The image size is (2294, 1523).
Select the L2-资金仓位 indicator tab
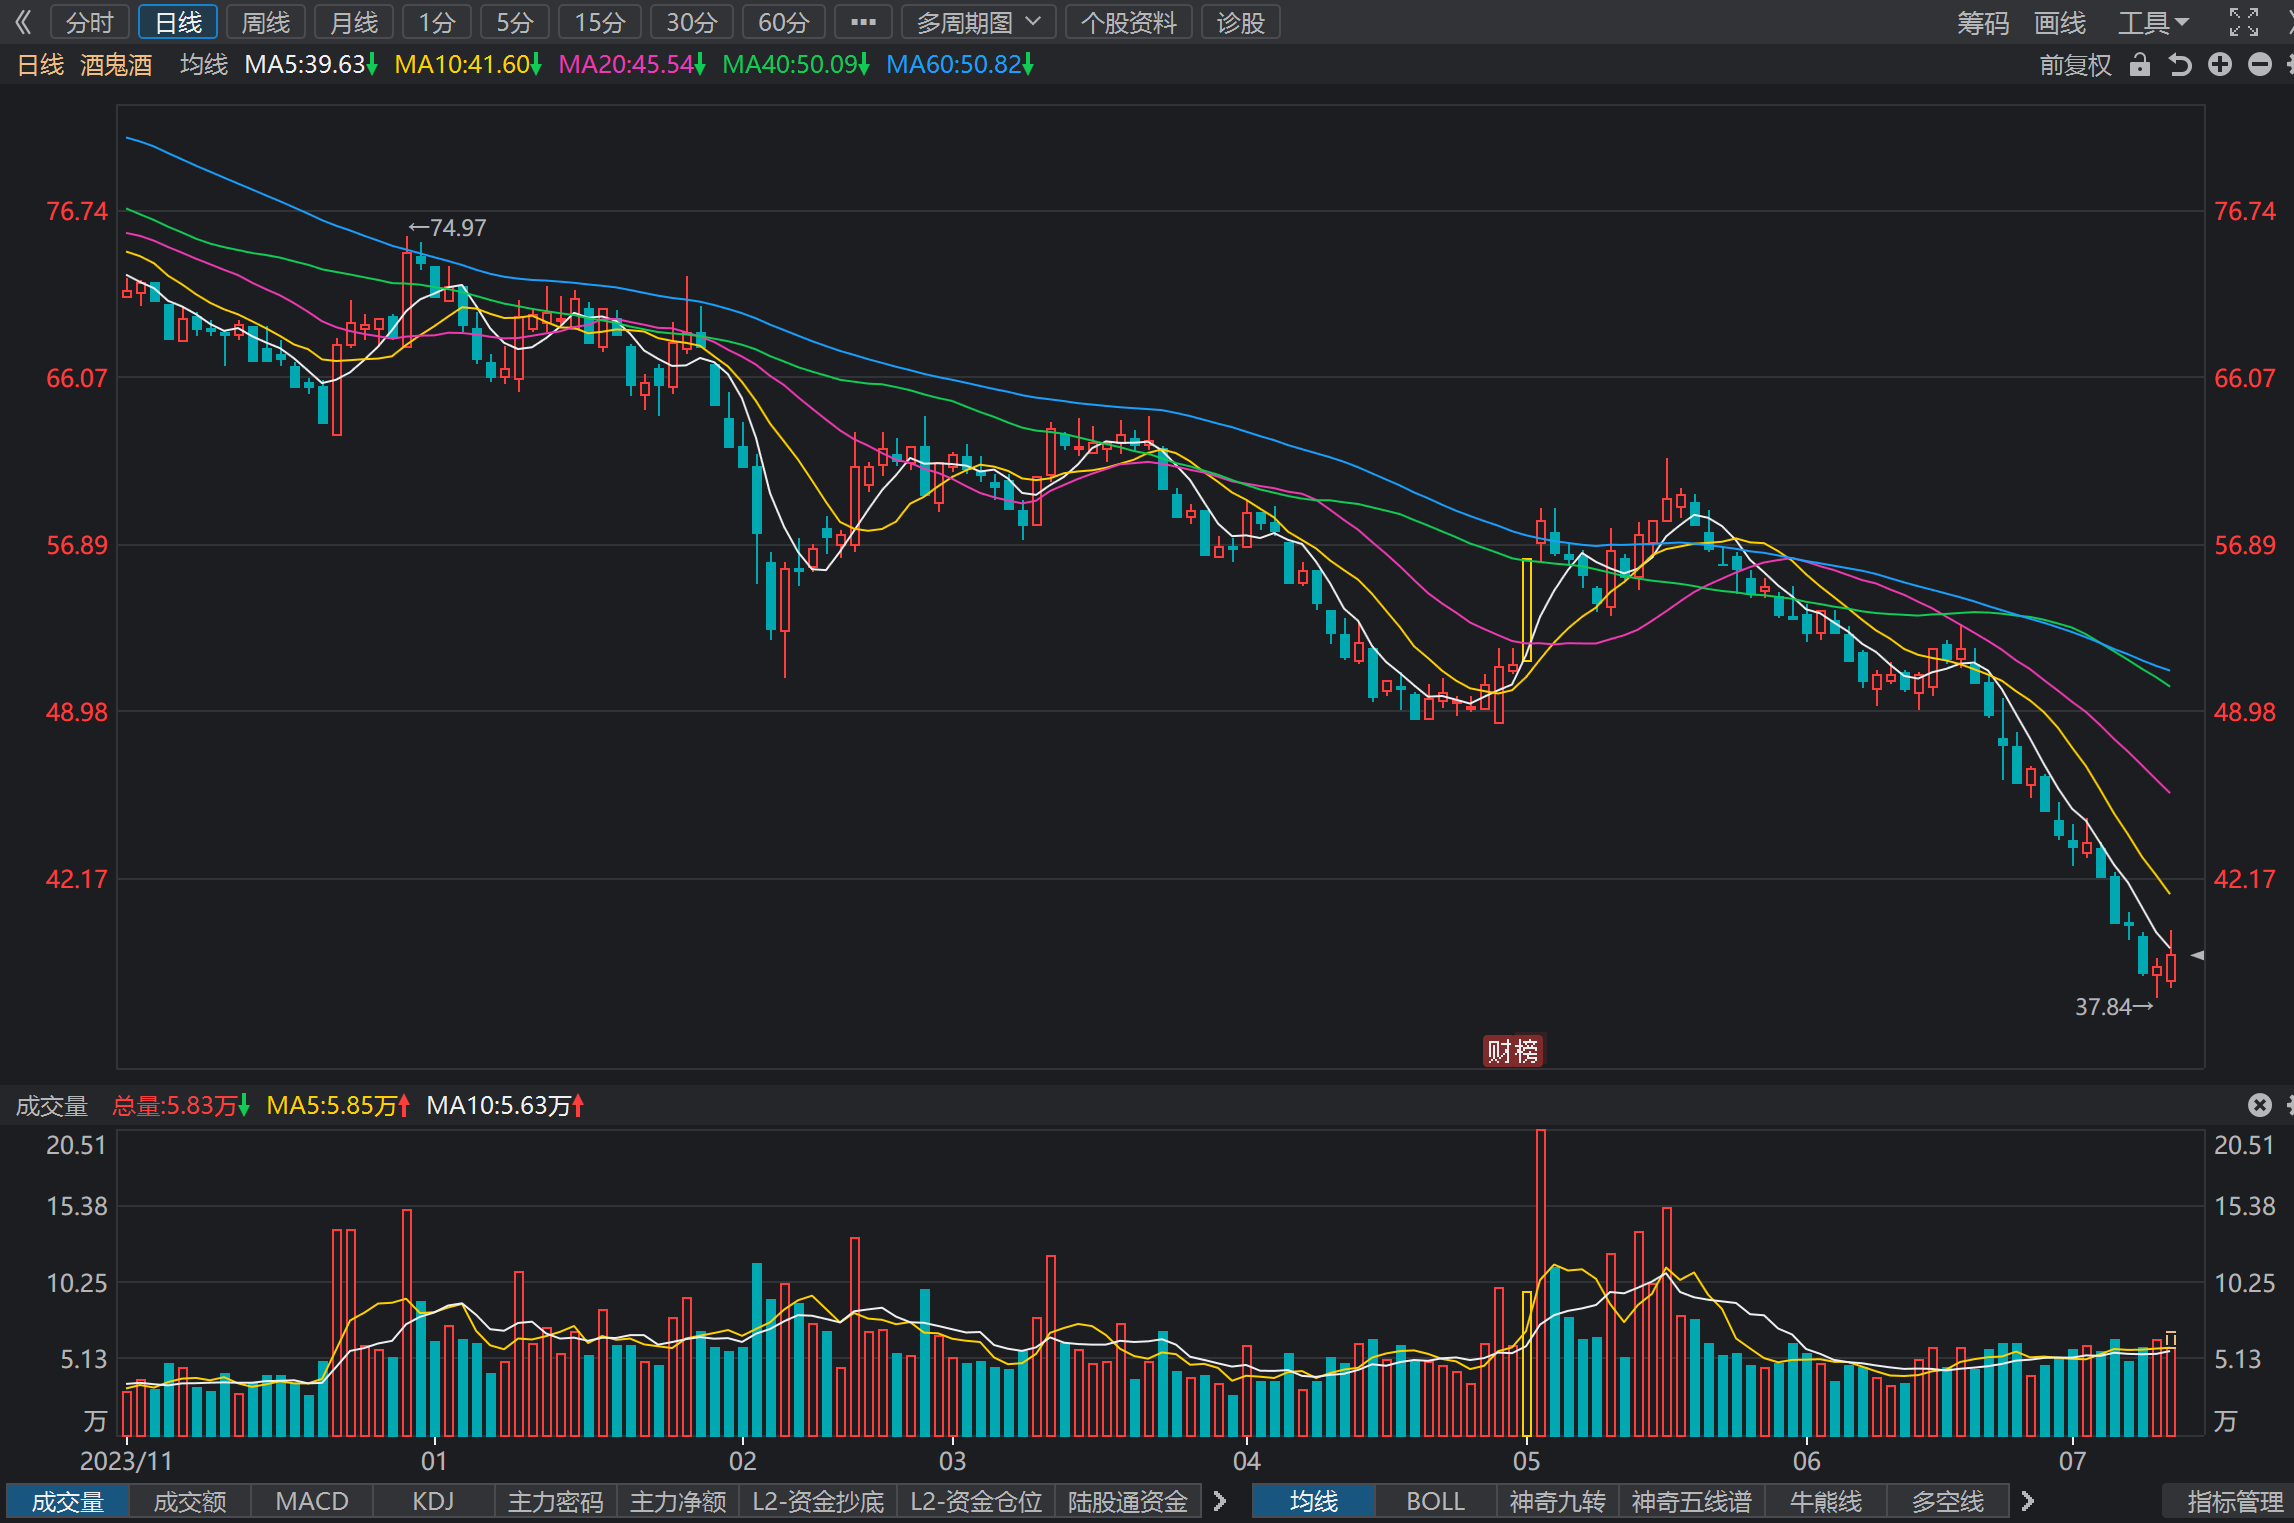point(976,1501)
